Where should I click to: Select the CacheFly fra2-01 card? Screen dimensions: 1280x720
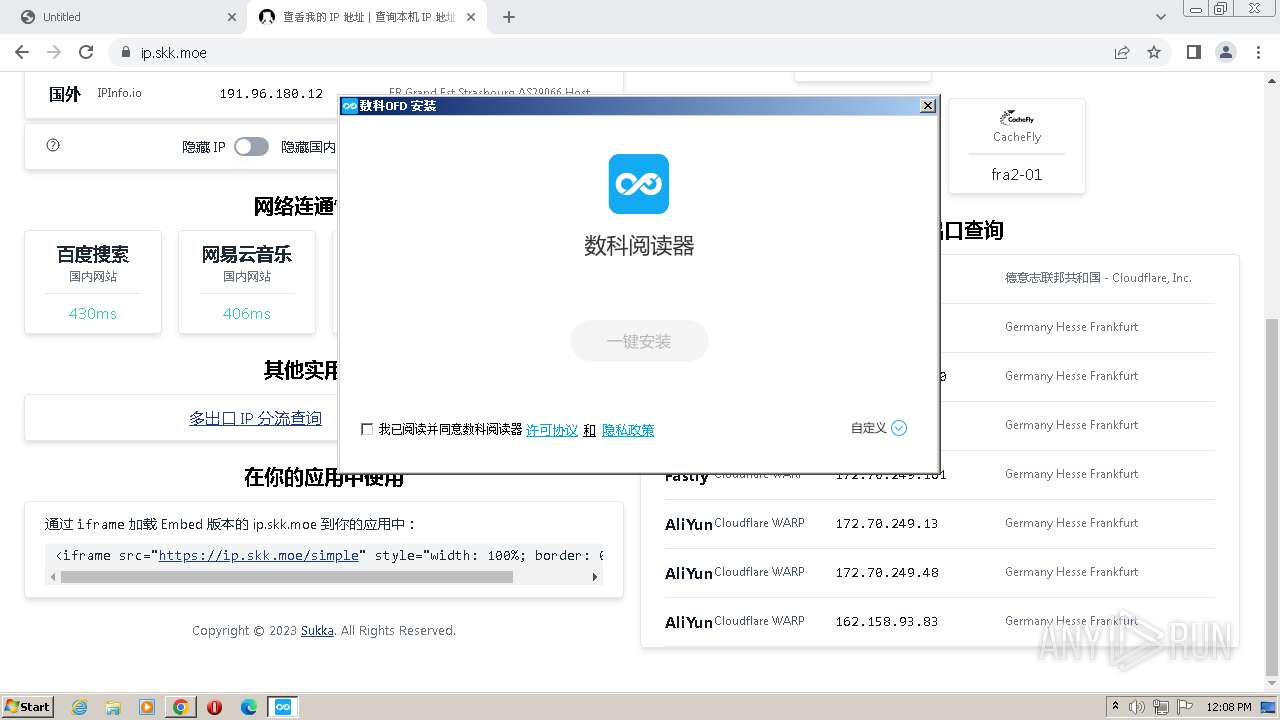(1017, 146)
